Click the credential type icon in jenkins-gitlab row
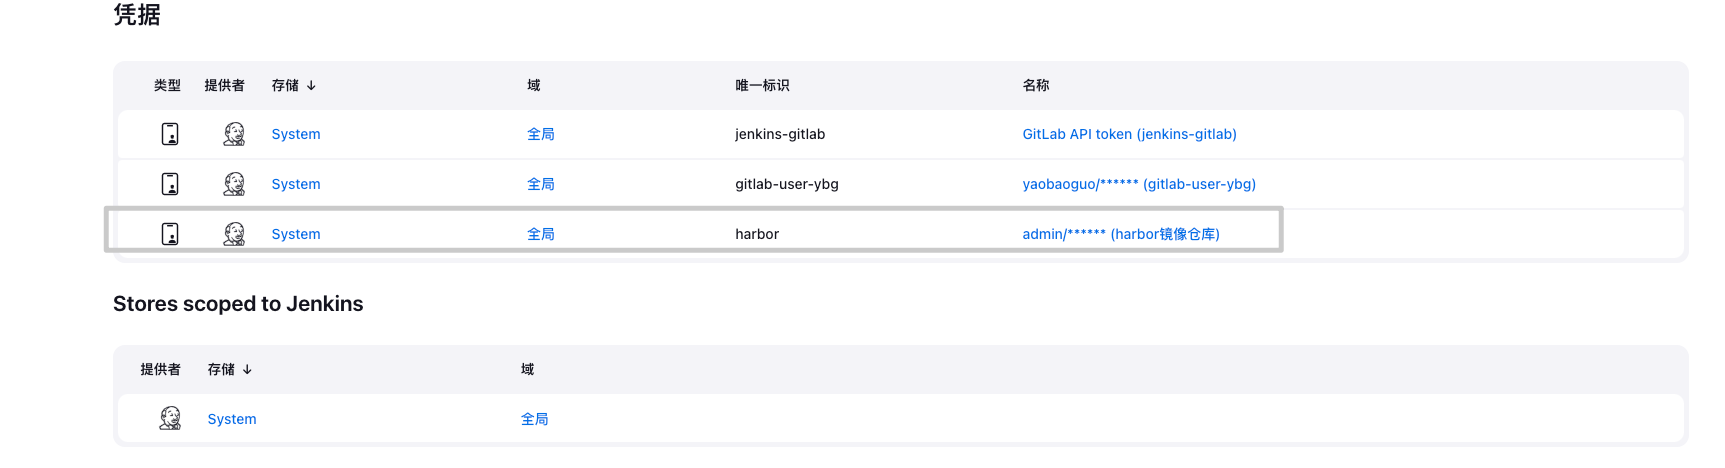This screenshot has height=468, width=1725. click(x=170, y=134)
